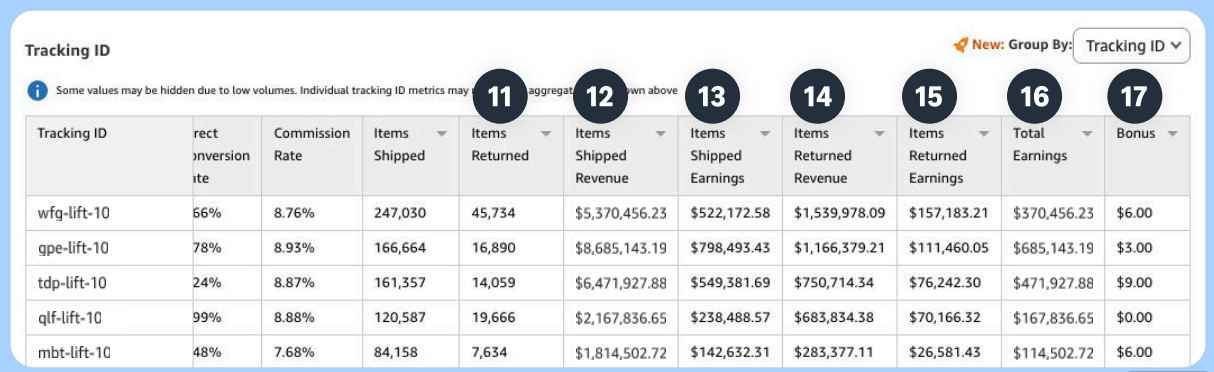Sort by Items Returned column arrow
This screenshot has width=1214, height=372.
[546, 134]
